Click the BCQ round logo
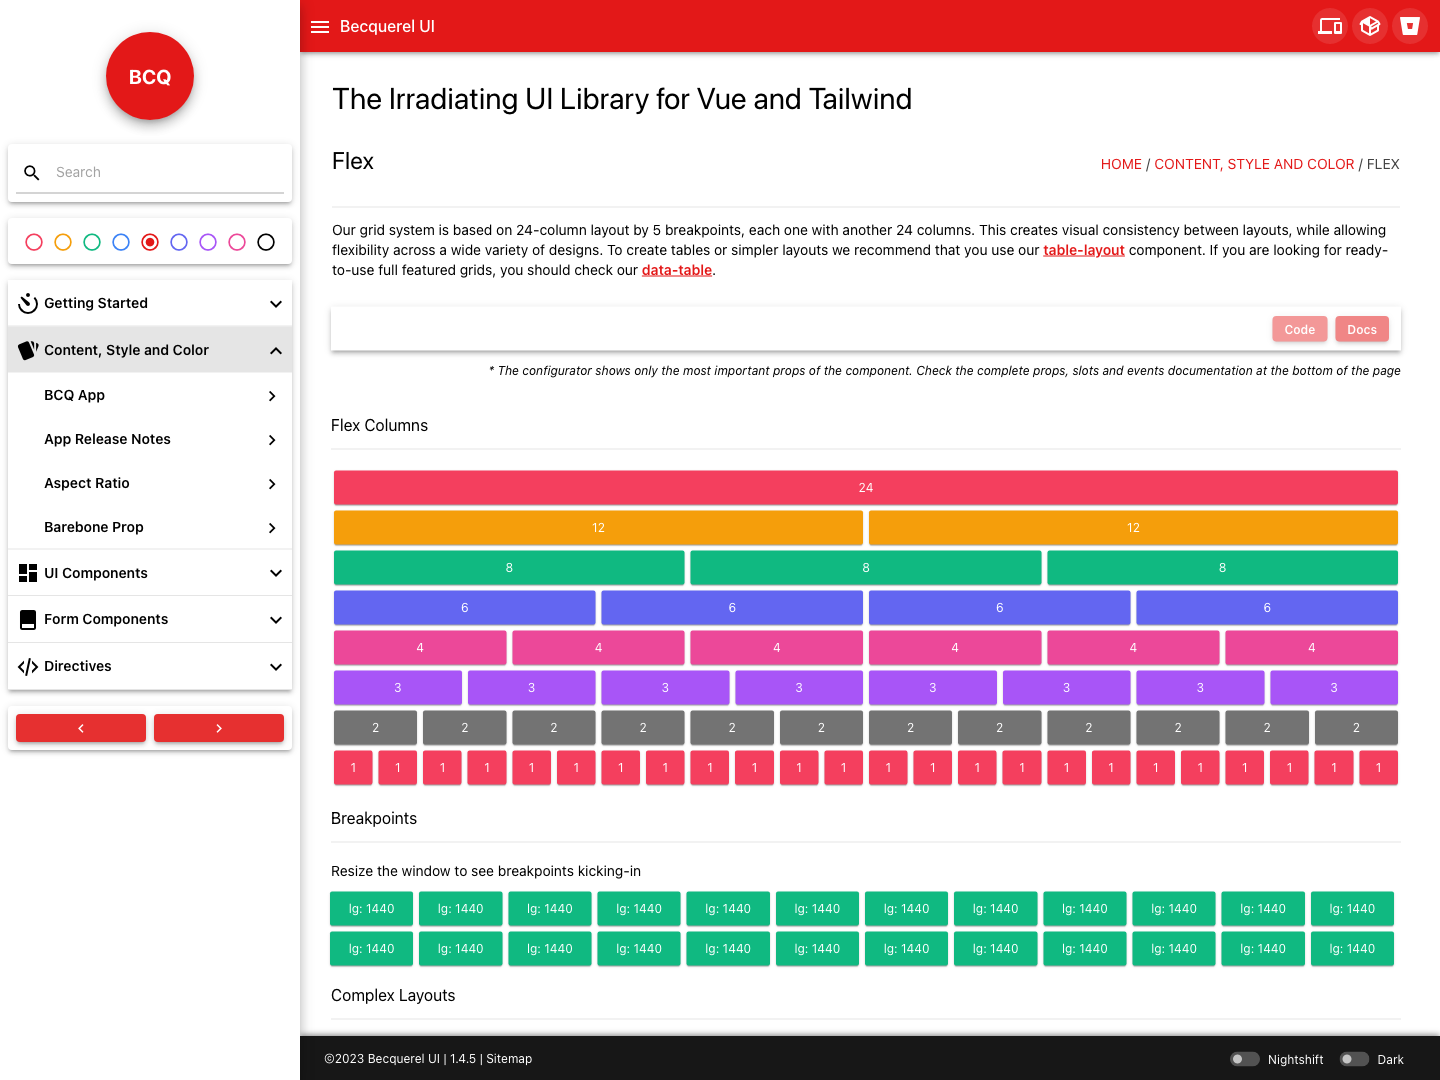1440x1080 pixels. pyautogui.click(x=150, y=76)
